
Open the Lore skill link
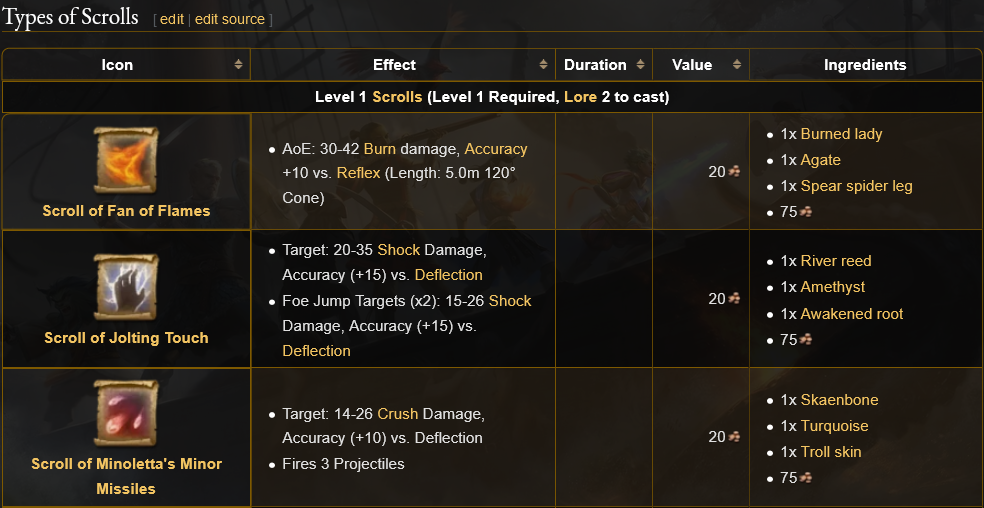pos(581,97)
